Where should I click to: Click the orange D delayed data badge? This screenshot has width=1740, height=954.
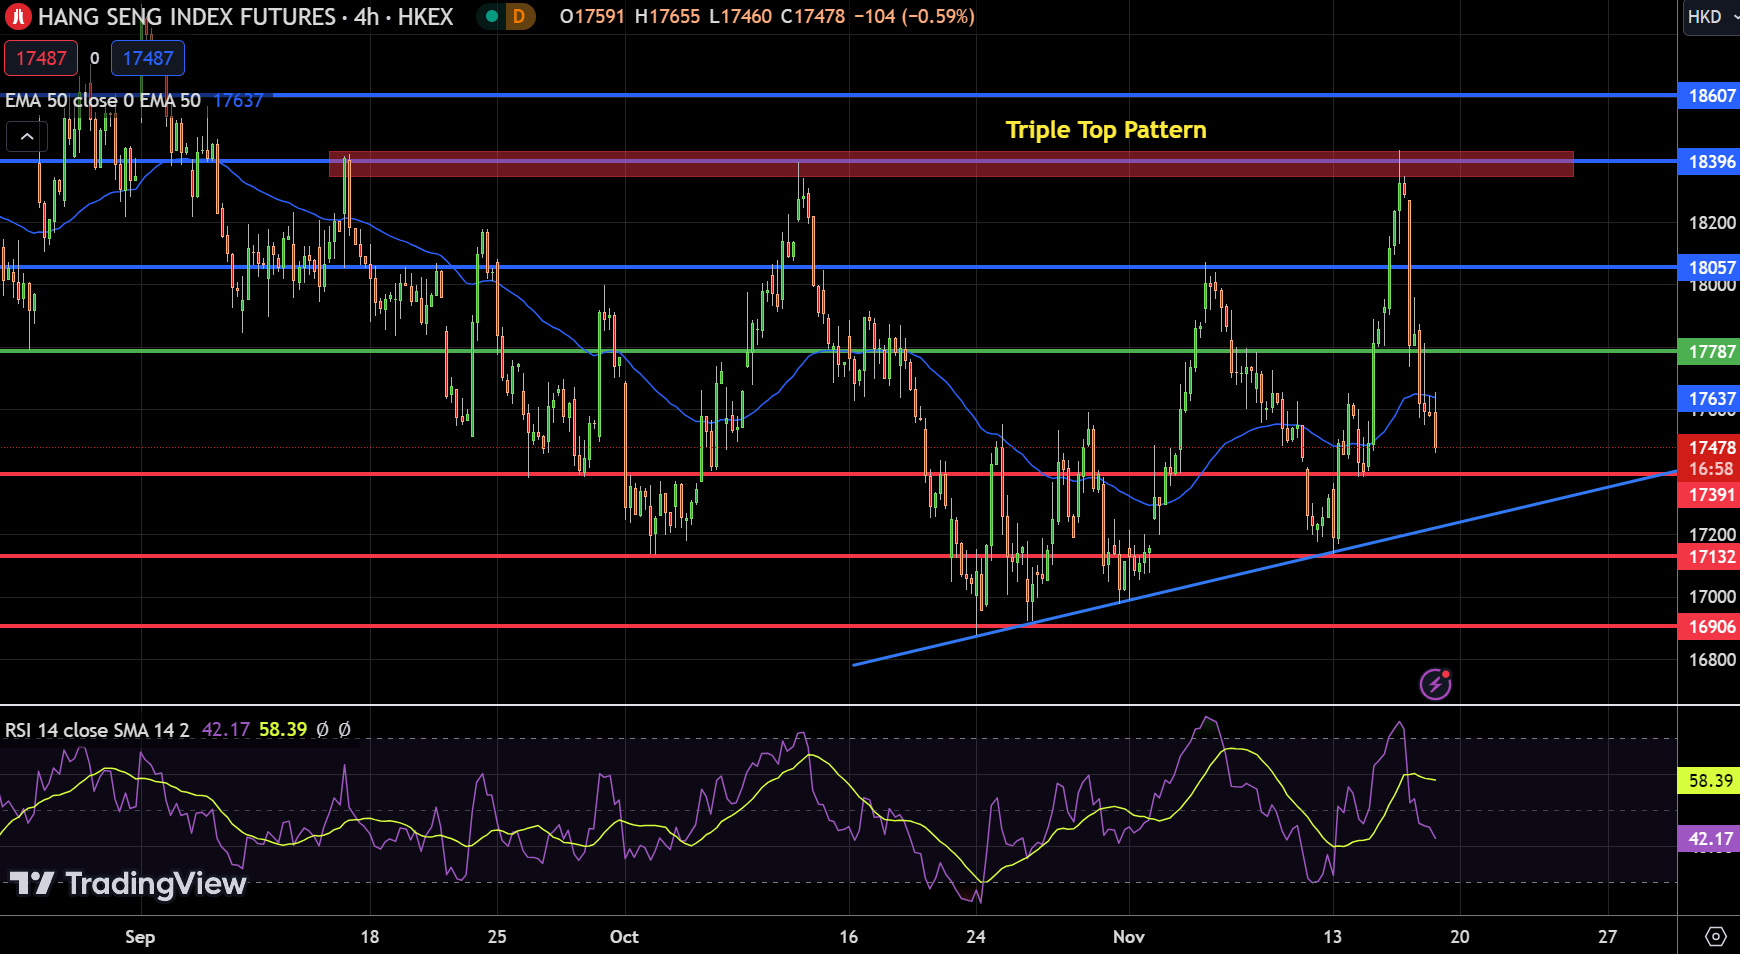click(519, 16)
